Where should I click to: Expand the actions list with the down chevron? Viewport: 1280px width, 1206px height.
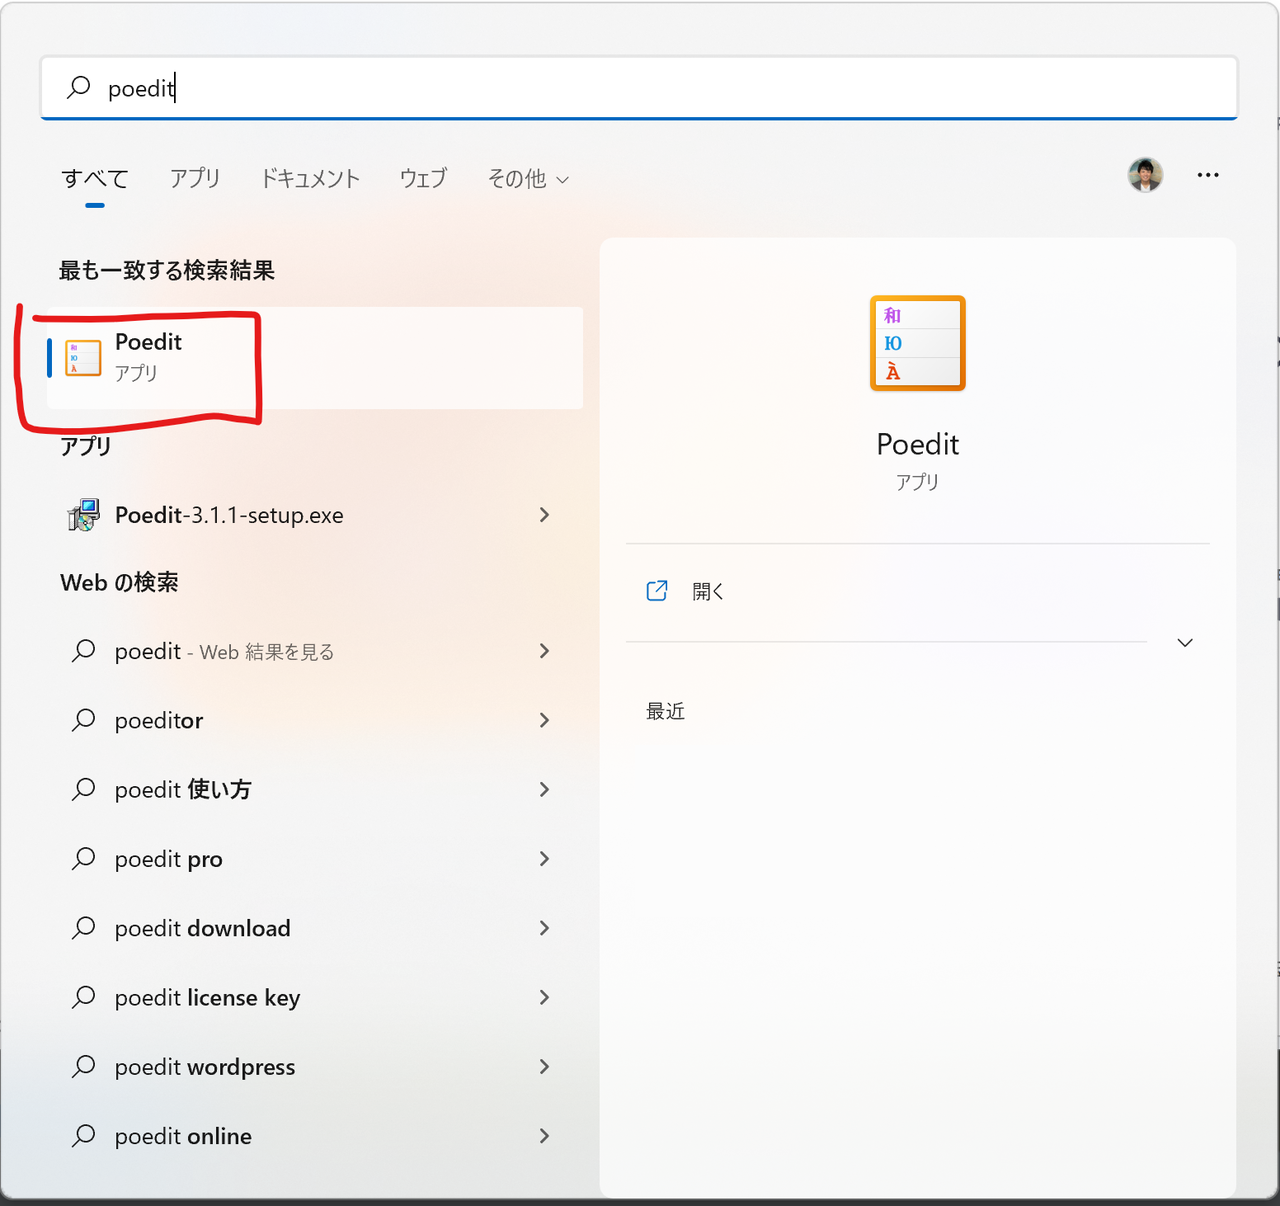click(x=1185, y=643)
